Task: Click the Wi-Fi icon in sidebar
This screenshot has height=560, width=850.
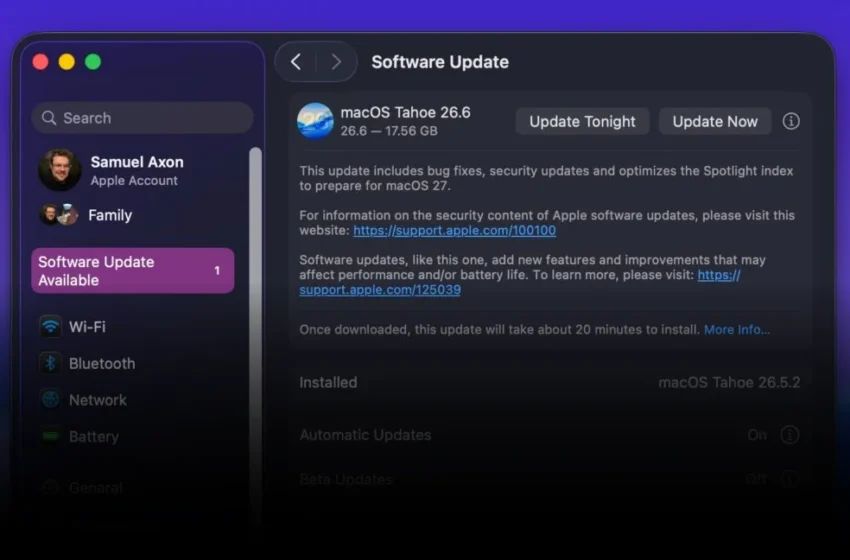Action: tap(50, 327)
